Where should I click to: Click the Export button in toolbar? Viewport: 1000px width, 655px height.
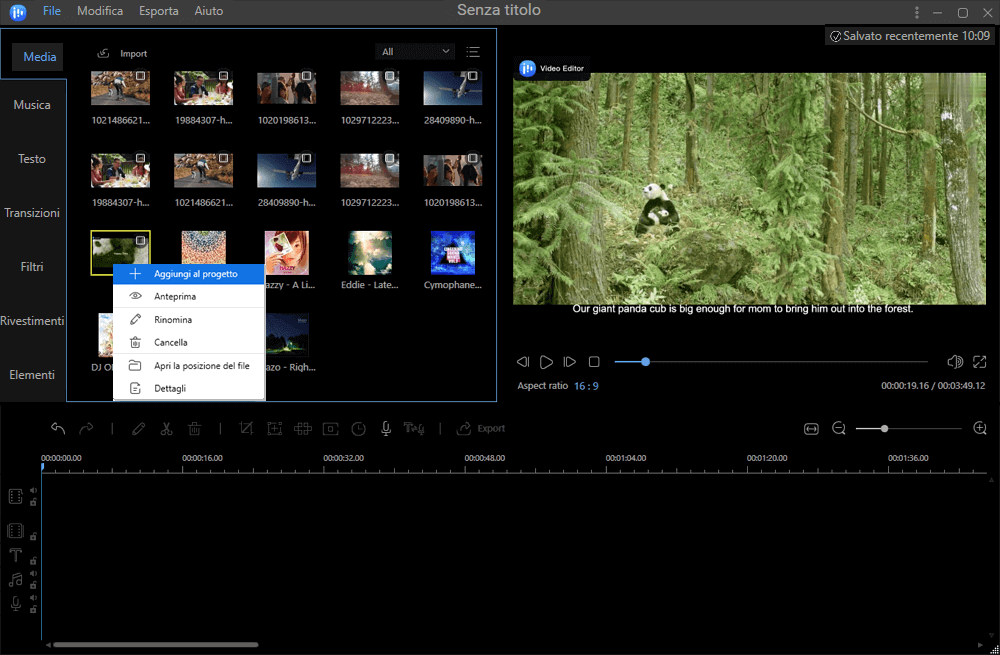[481, 428]
